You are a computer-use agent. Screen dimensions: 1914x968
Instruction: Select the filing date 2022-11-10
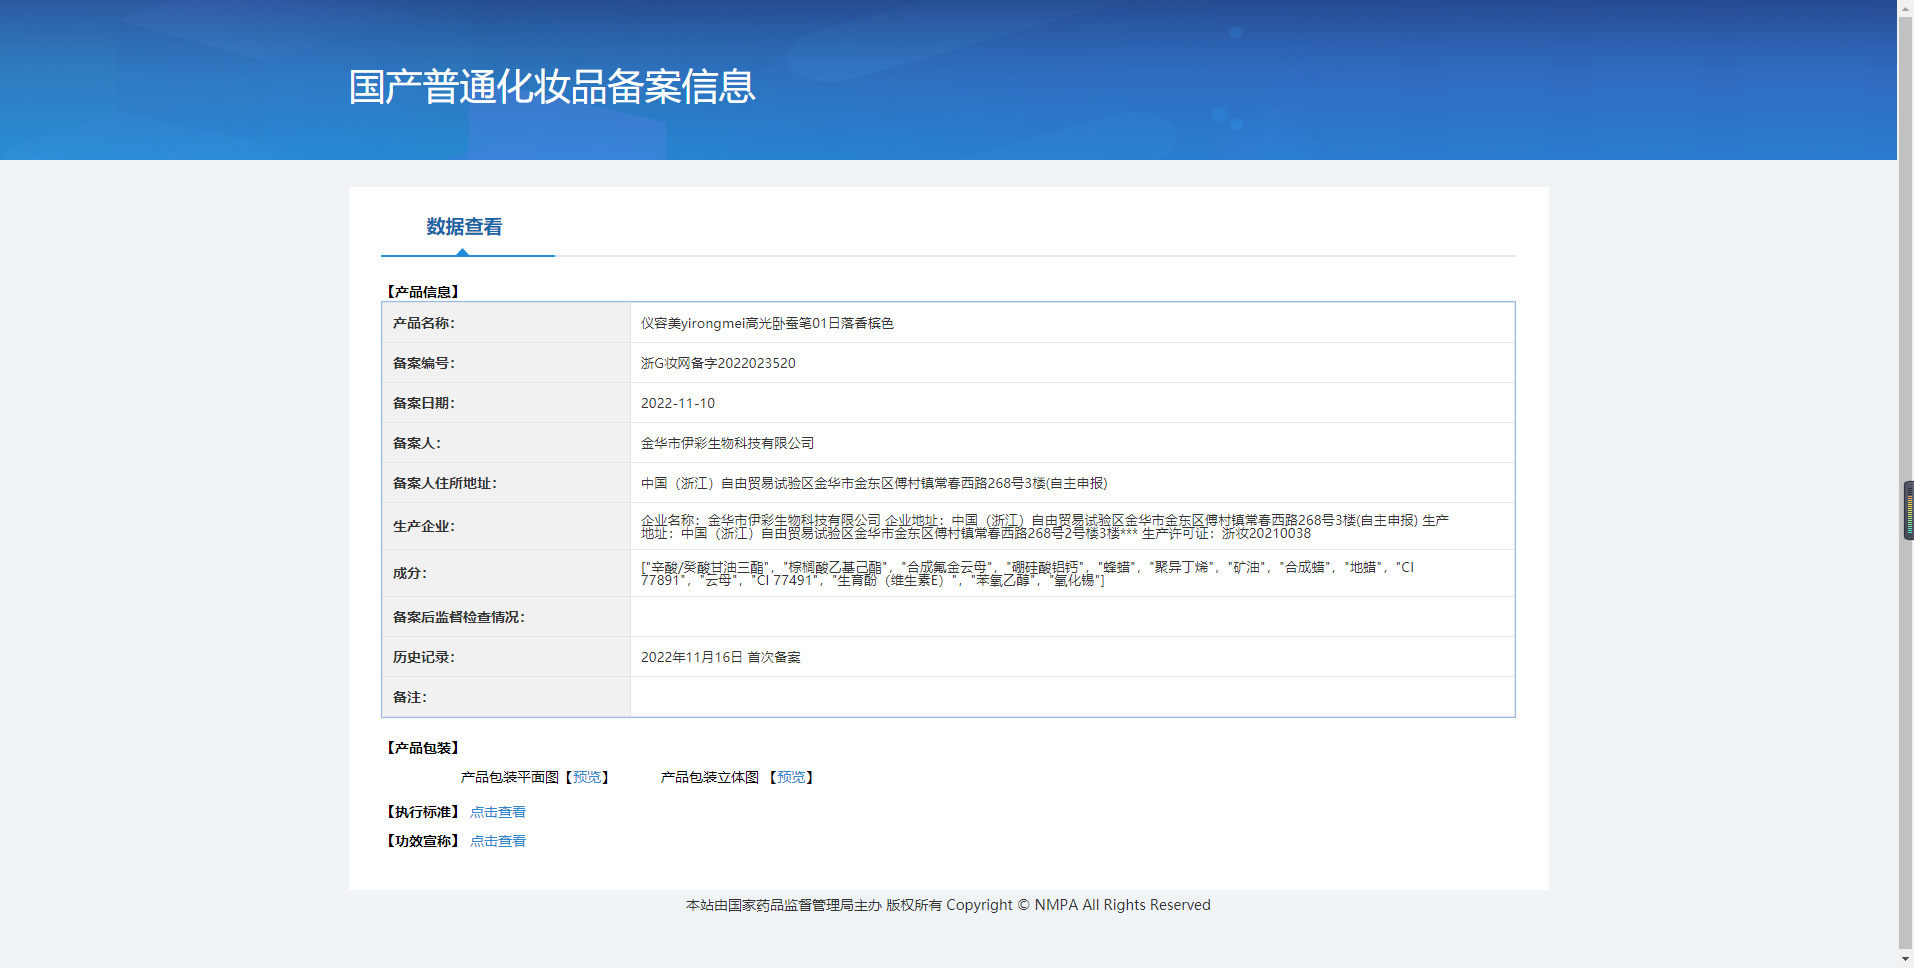click(x=678, y=403)
